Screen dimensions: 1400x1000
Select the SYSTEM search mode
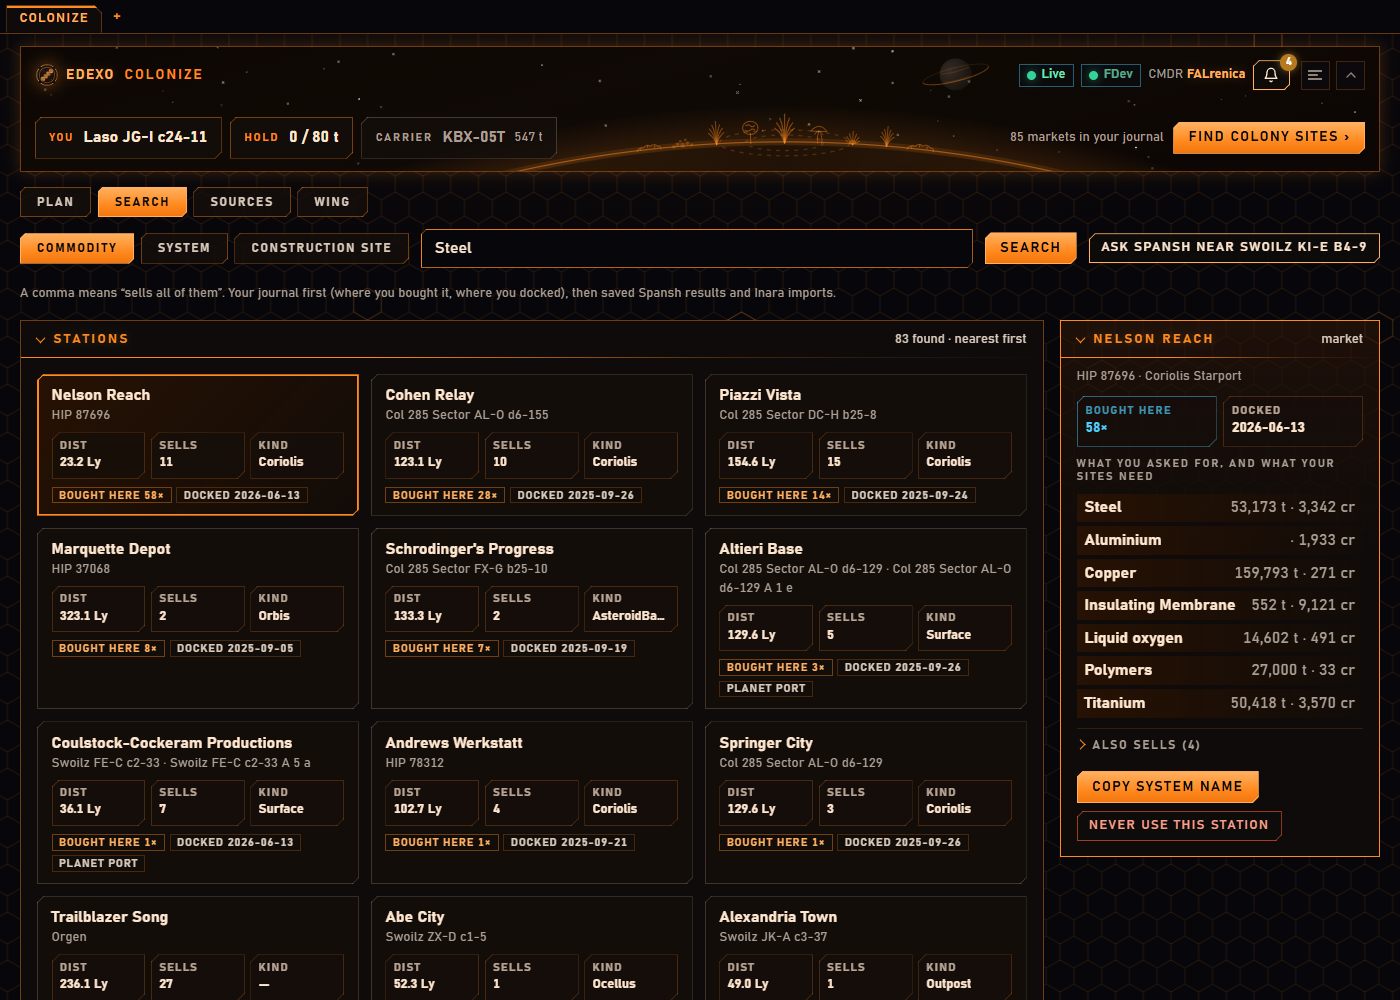tap(184, 248)
